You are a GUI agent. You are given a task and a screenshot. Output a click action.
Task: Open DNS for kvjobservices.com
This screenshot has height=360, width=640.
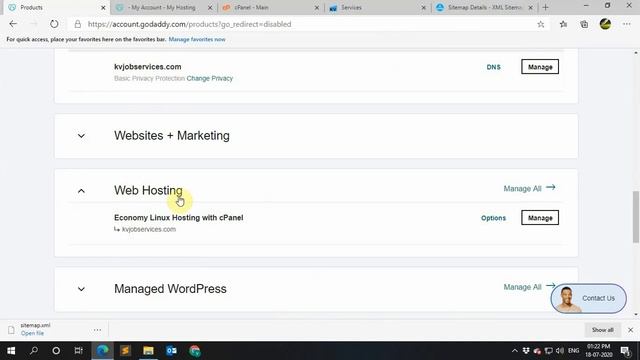(x=493, y=67)
